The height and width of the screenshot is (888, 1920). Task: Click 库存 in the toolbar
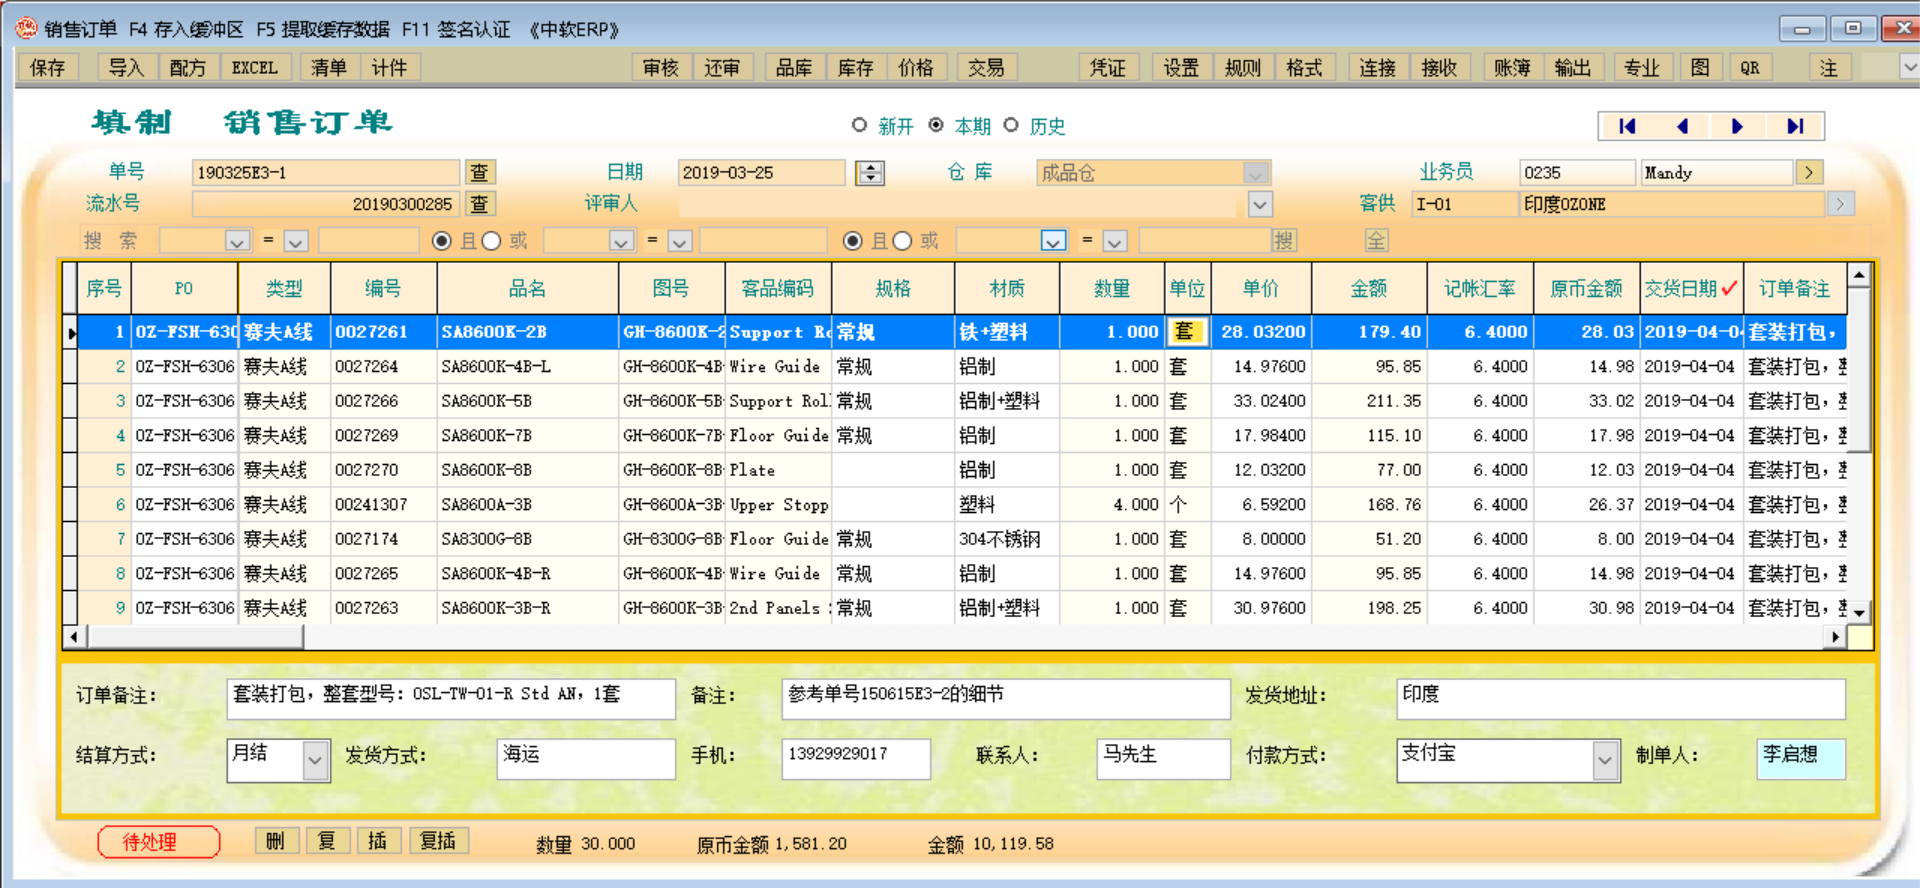pos(855,68)
